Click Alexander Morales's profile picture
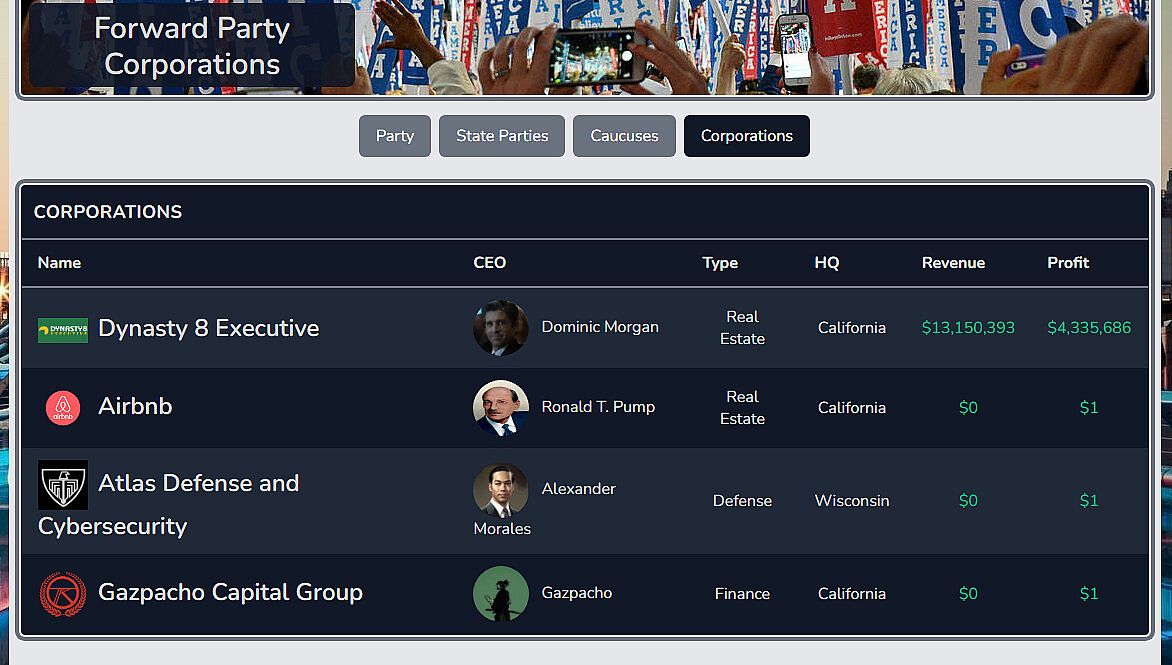The height and width of the screenshot is (665, 1172). tap(501, 490)
